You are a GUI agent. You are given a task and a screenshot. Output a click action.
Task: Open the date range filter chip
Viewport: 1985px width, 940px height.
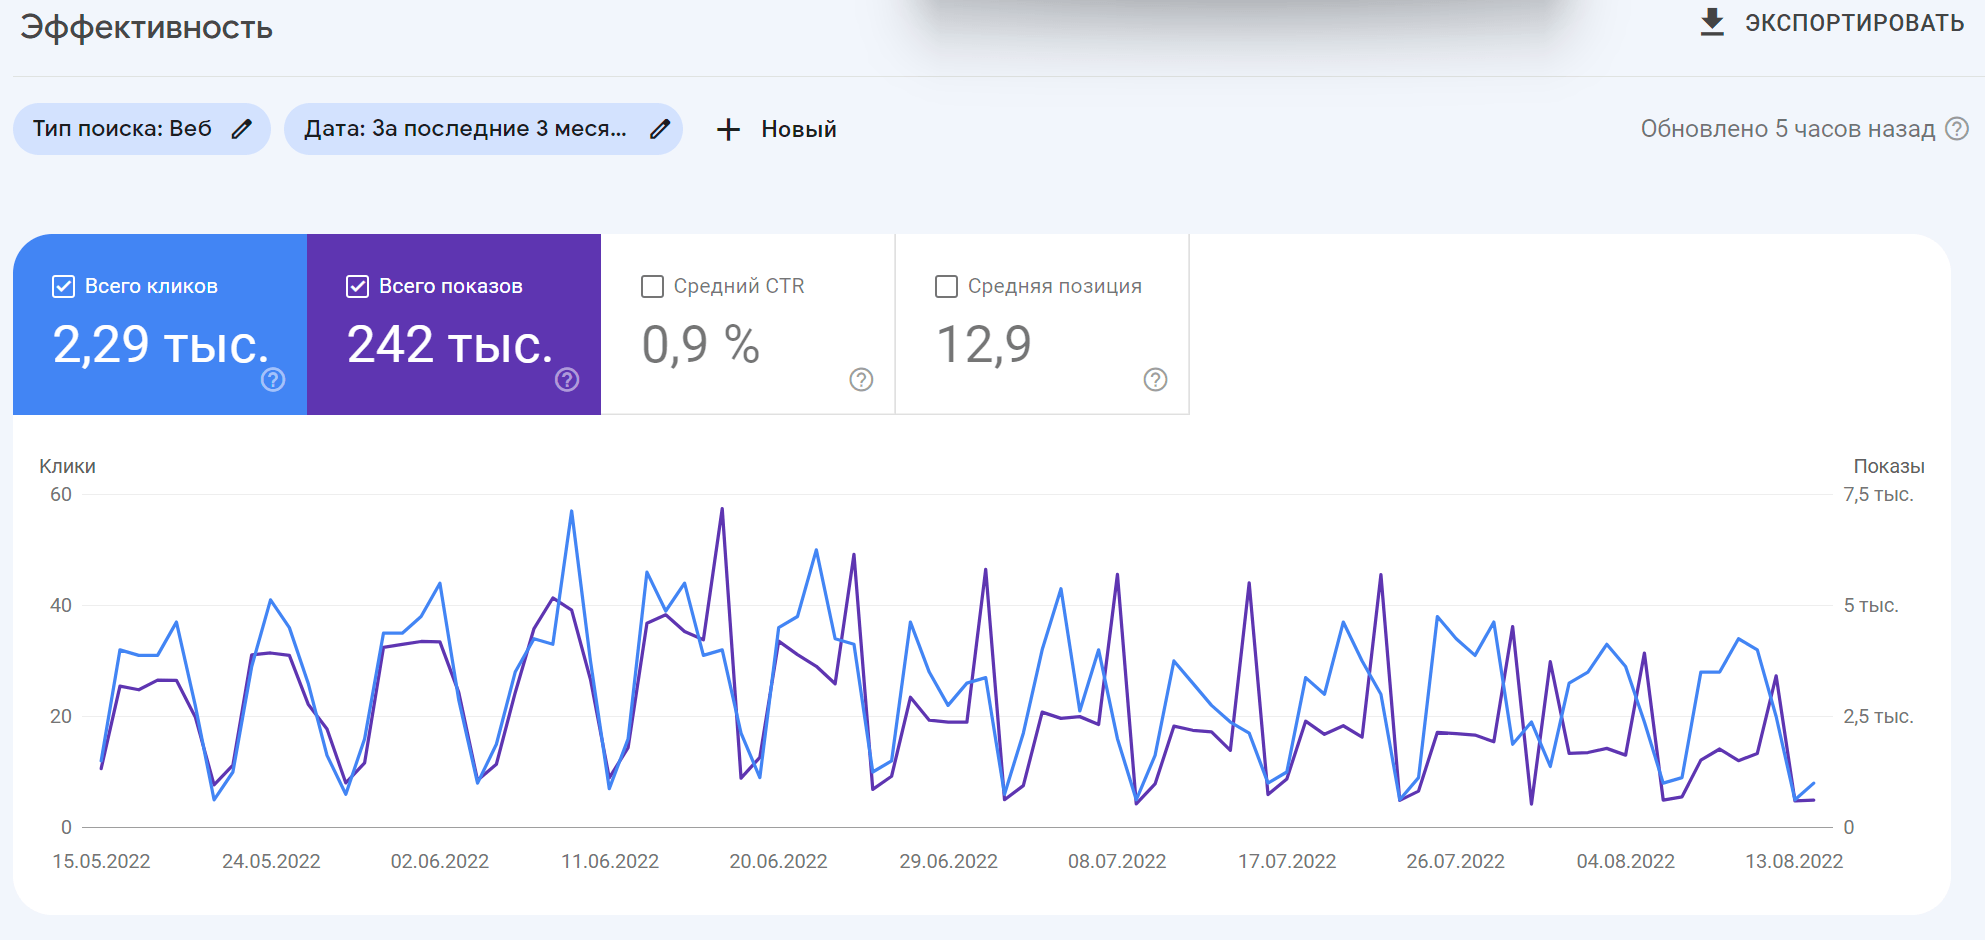(x=466, y=129)
